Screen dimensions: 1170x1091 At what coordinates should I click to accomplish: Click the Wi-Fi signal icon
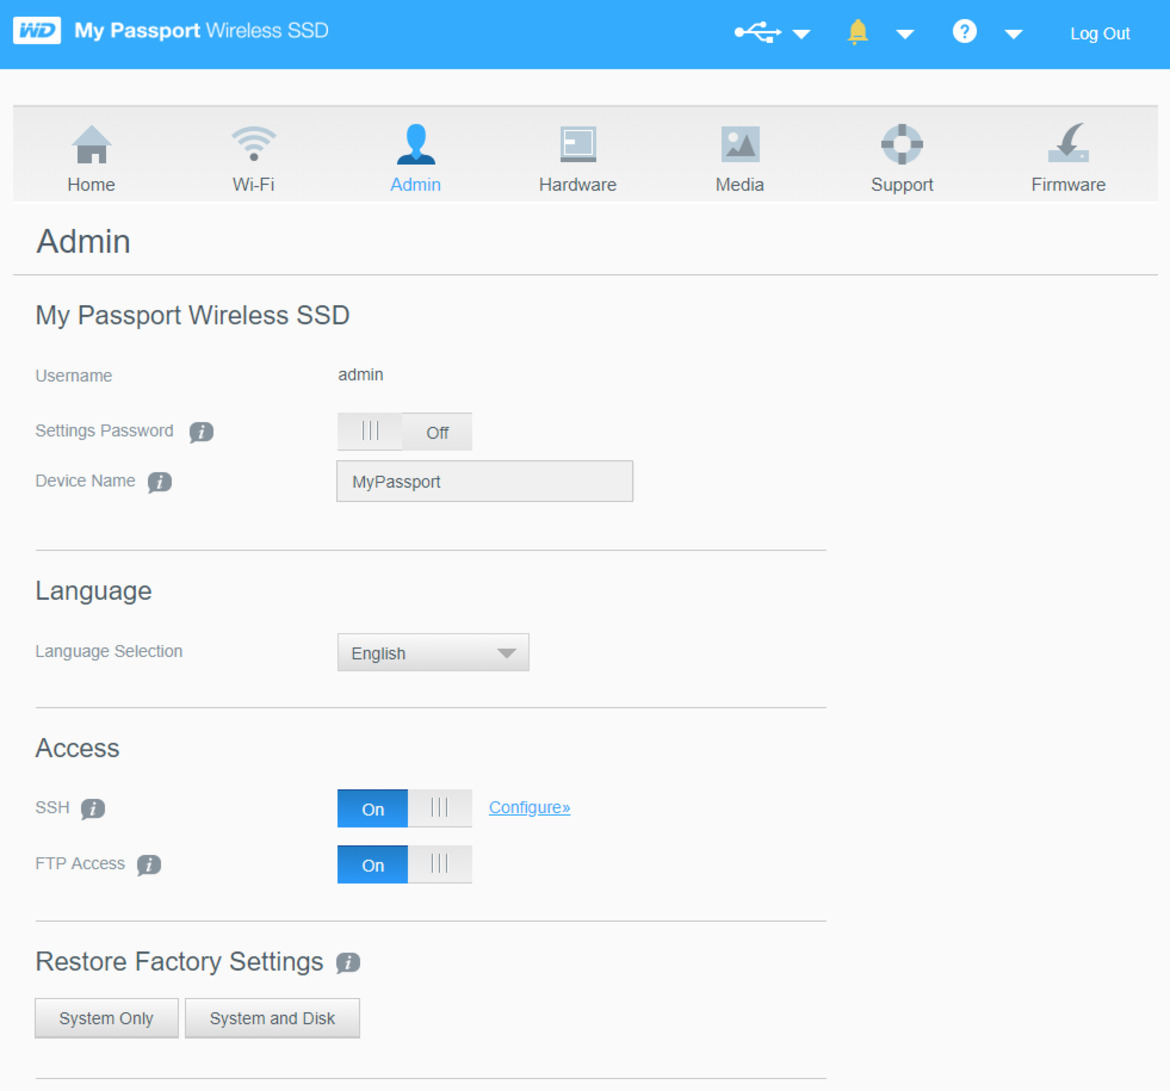pos(254,143)
